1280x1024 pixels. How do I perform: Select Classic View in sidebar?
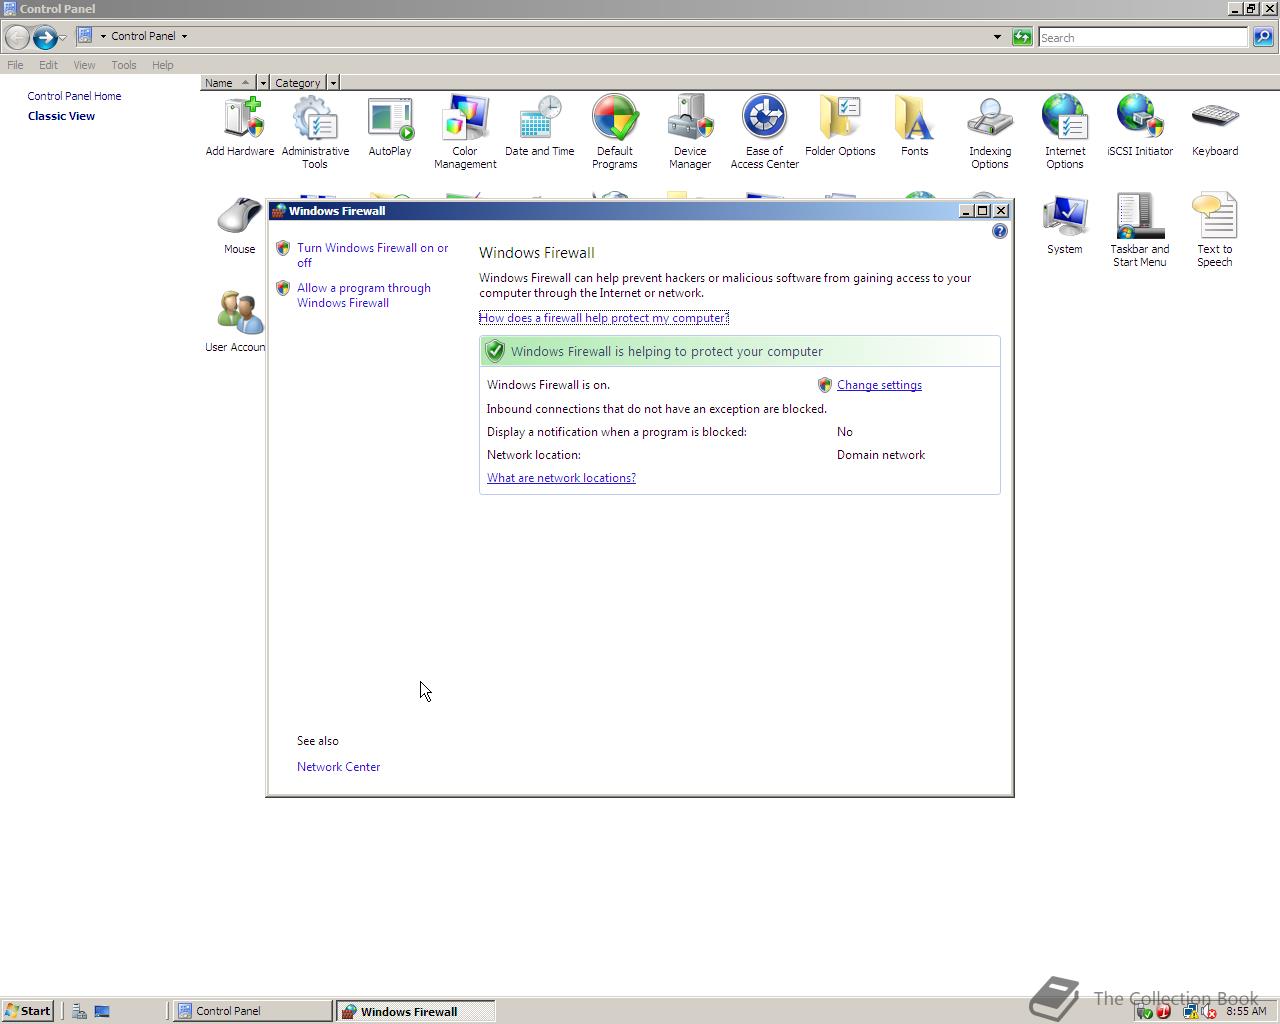(61, 116)
